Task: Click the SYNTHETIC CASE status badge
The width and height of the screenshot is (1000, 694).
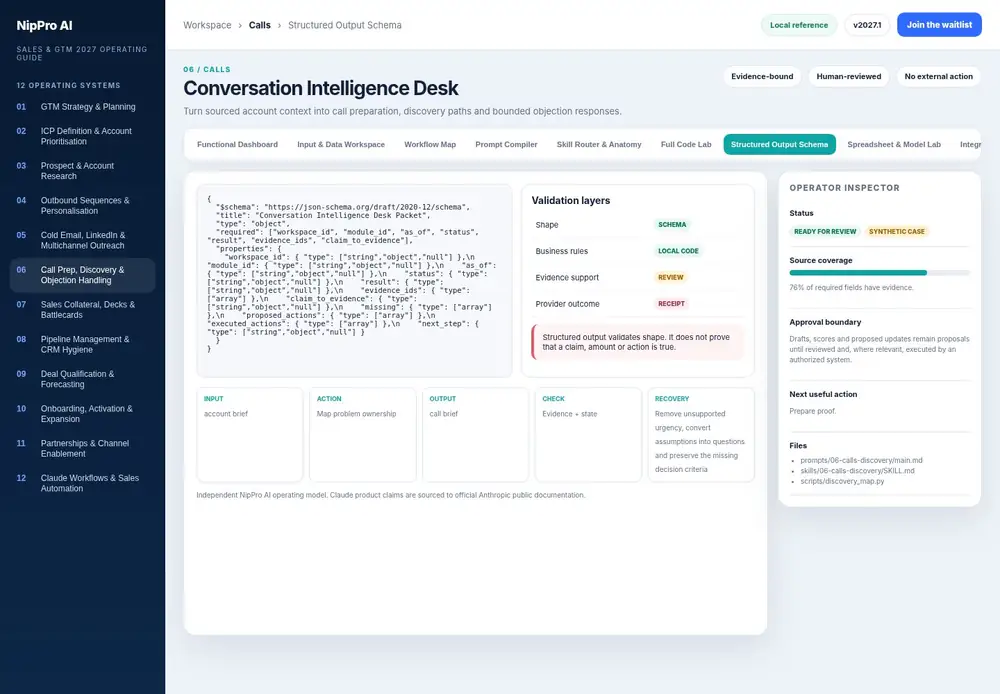Action: pyautogui.click(x=896, y=232)
